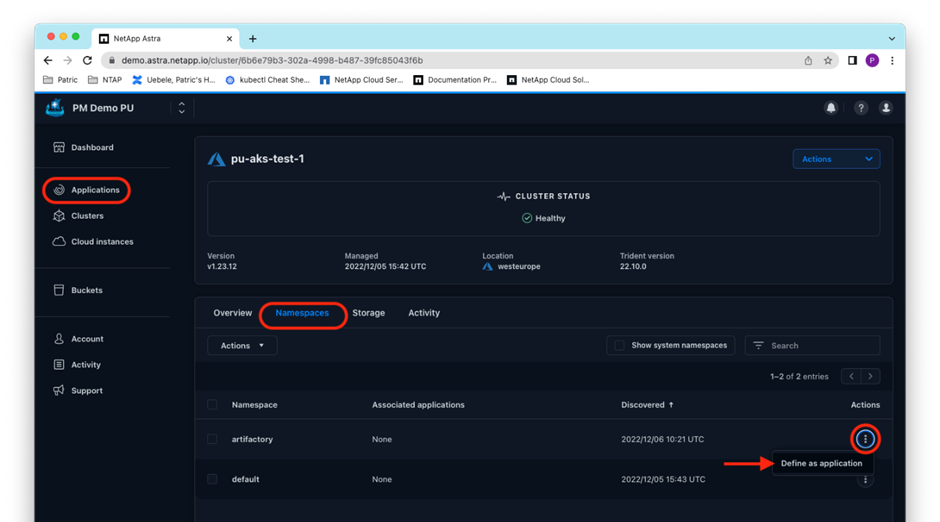Open Chrome three-dot menu
940x522 pixels.
[892, 60]
